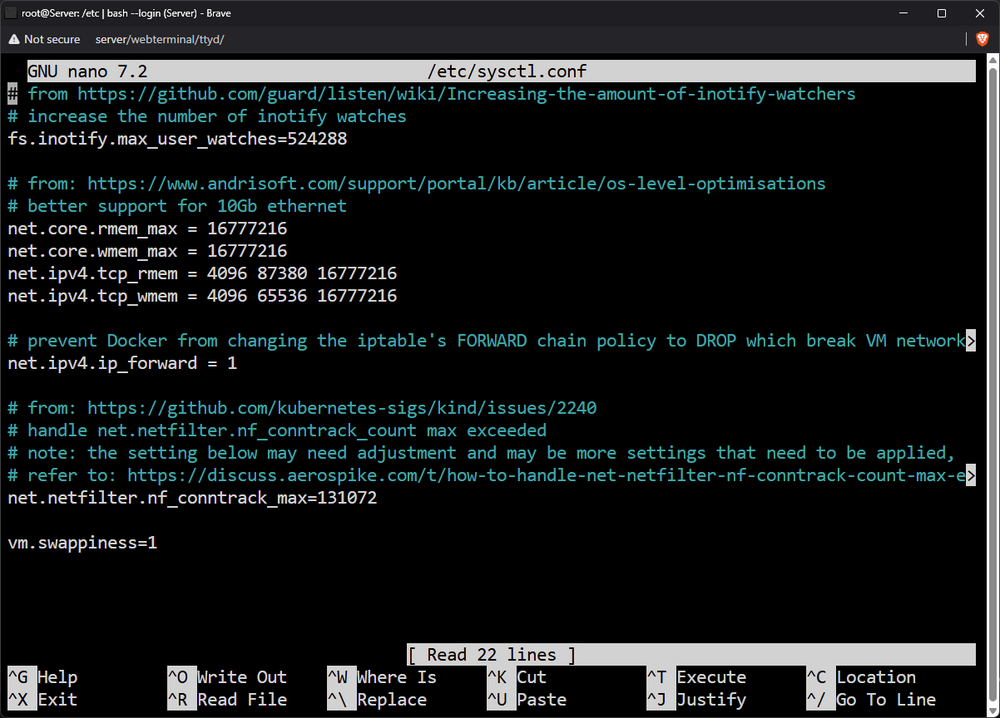The width and height of the screenshot is (1000, 718).
Task: Minimize the Brave window
Action: 903,13
